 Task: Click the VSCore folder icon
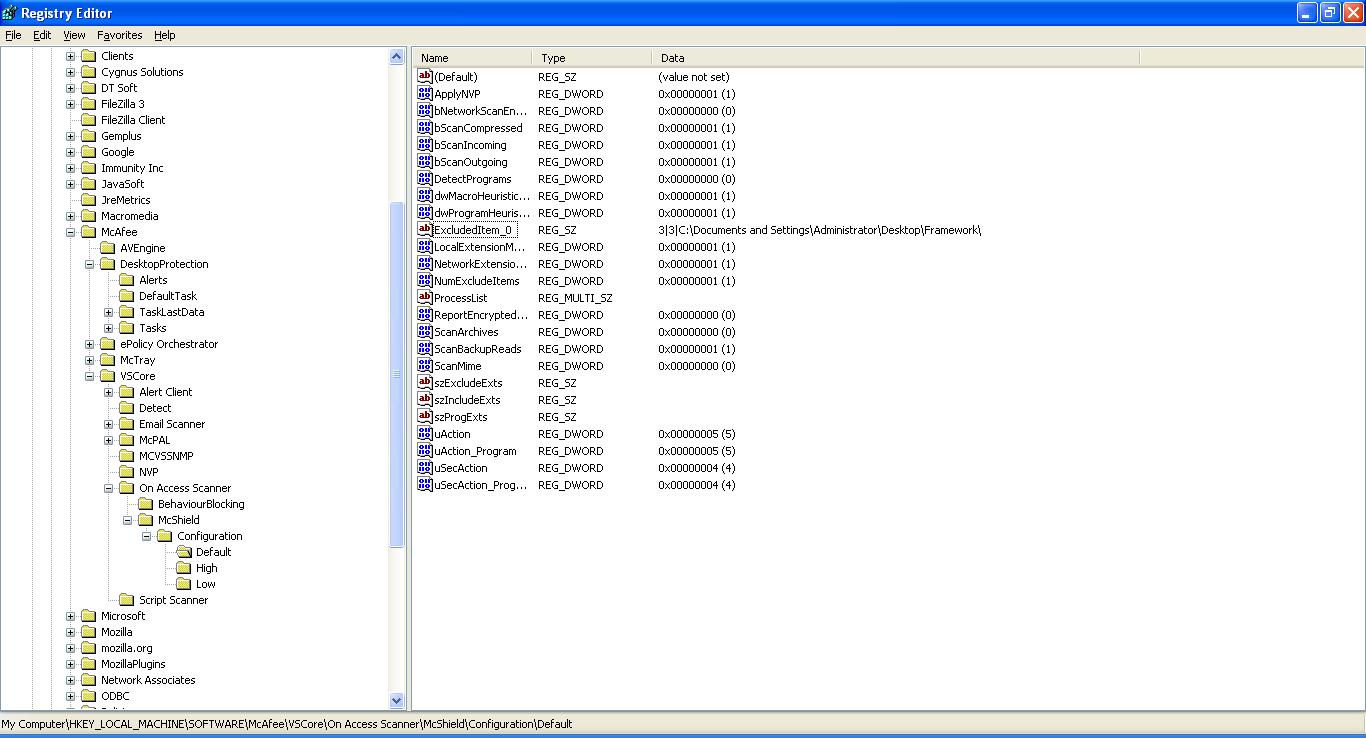coord(107,376)
